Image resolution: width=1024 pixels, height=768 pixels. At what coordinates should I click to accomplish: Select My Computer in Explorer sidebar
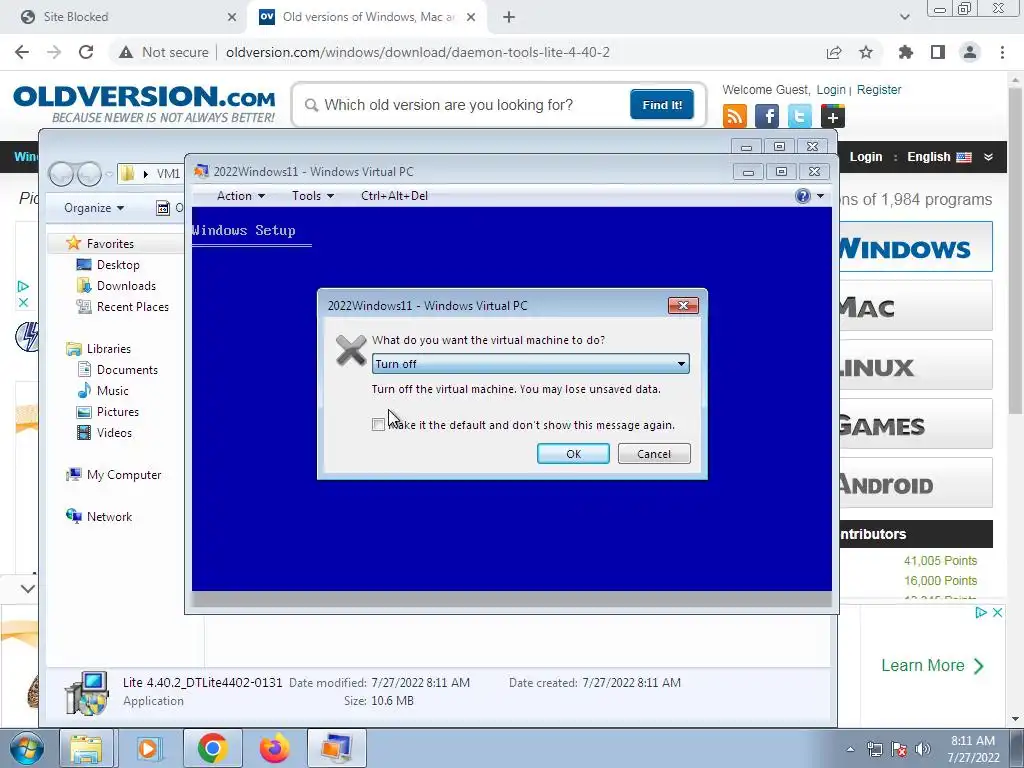pos(124,475)
